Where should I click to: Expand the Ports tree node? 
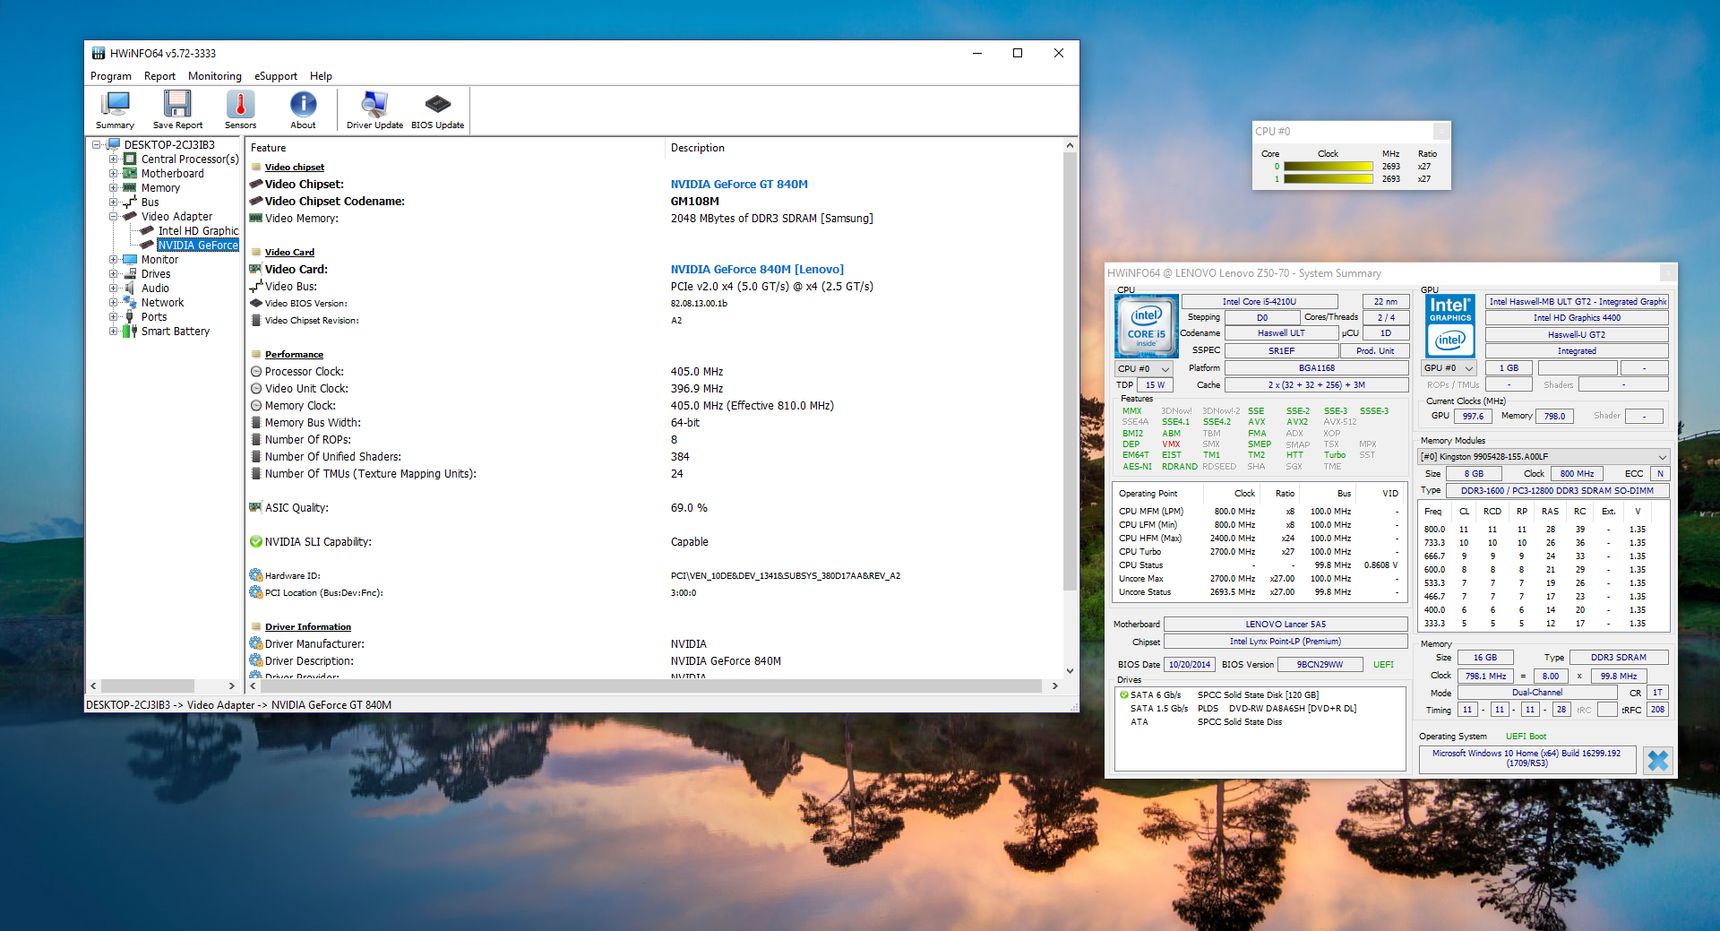(x=113, y=317)
